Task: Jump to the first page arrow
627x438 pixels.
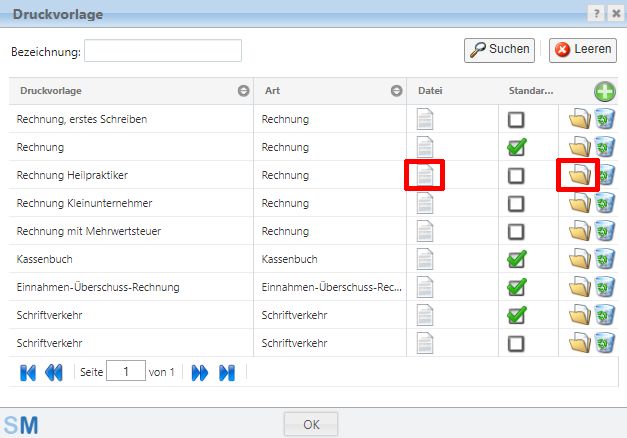Action: point(28,372)
